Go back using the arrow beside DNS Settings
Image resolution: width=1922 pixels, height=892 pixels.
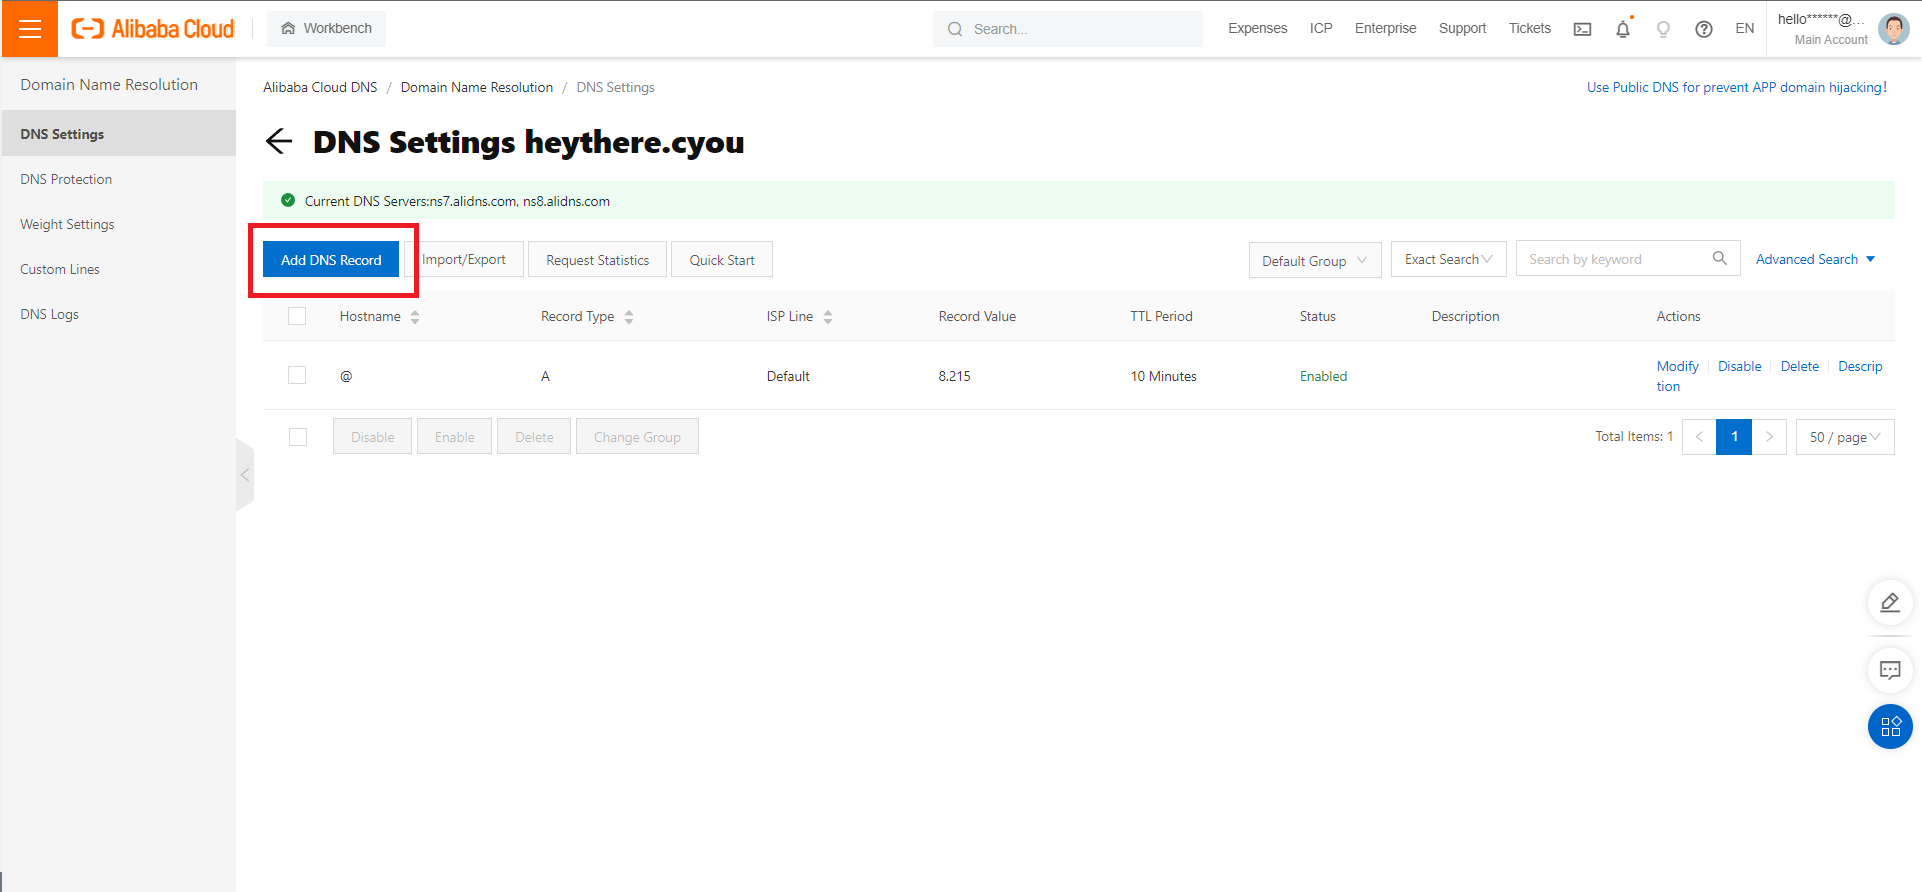[x=279, y=141]
